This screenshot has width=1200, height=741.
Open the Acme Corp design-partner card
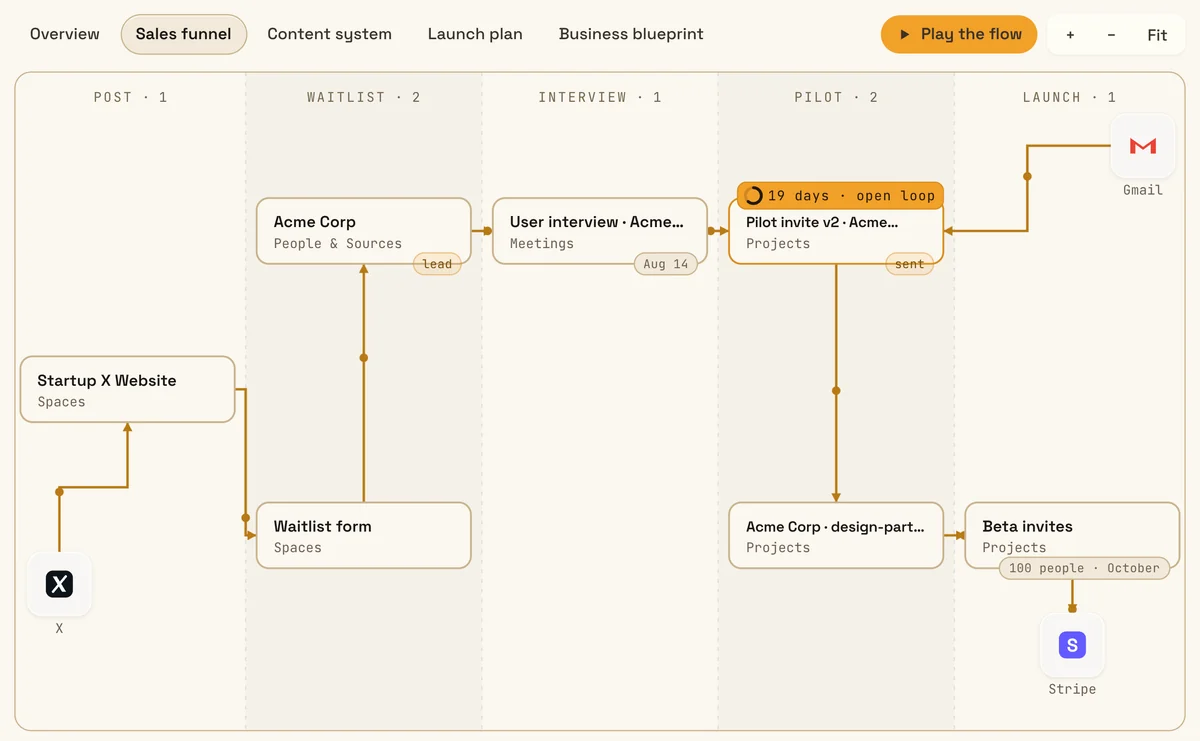coord(836,536)
